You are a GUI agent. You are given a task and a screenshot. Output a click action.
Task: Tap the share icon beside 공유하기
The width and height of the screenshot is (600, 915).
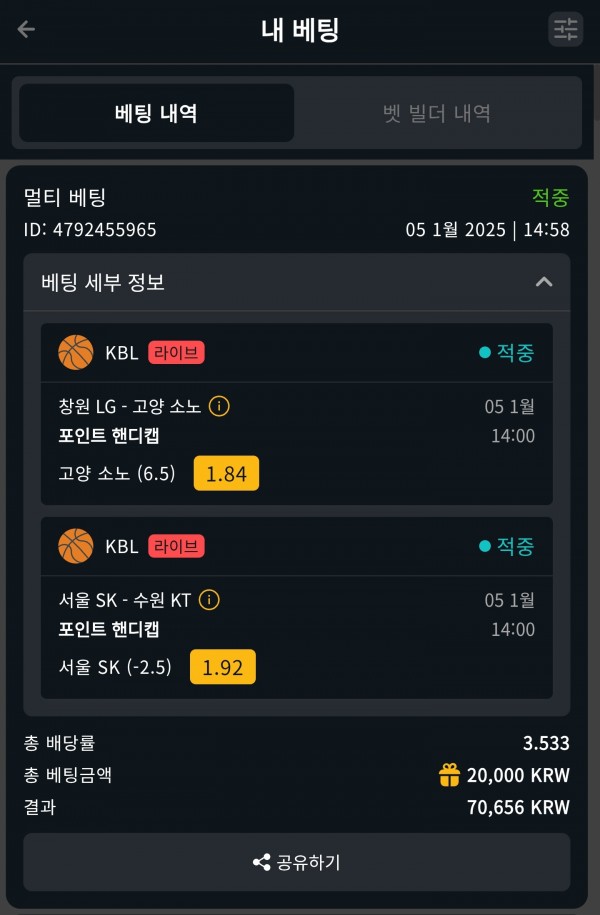coord(261,862)
